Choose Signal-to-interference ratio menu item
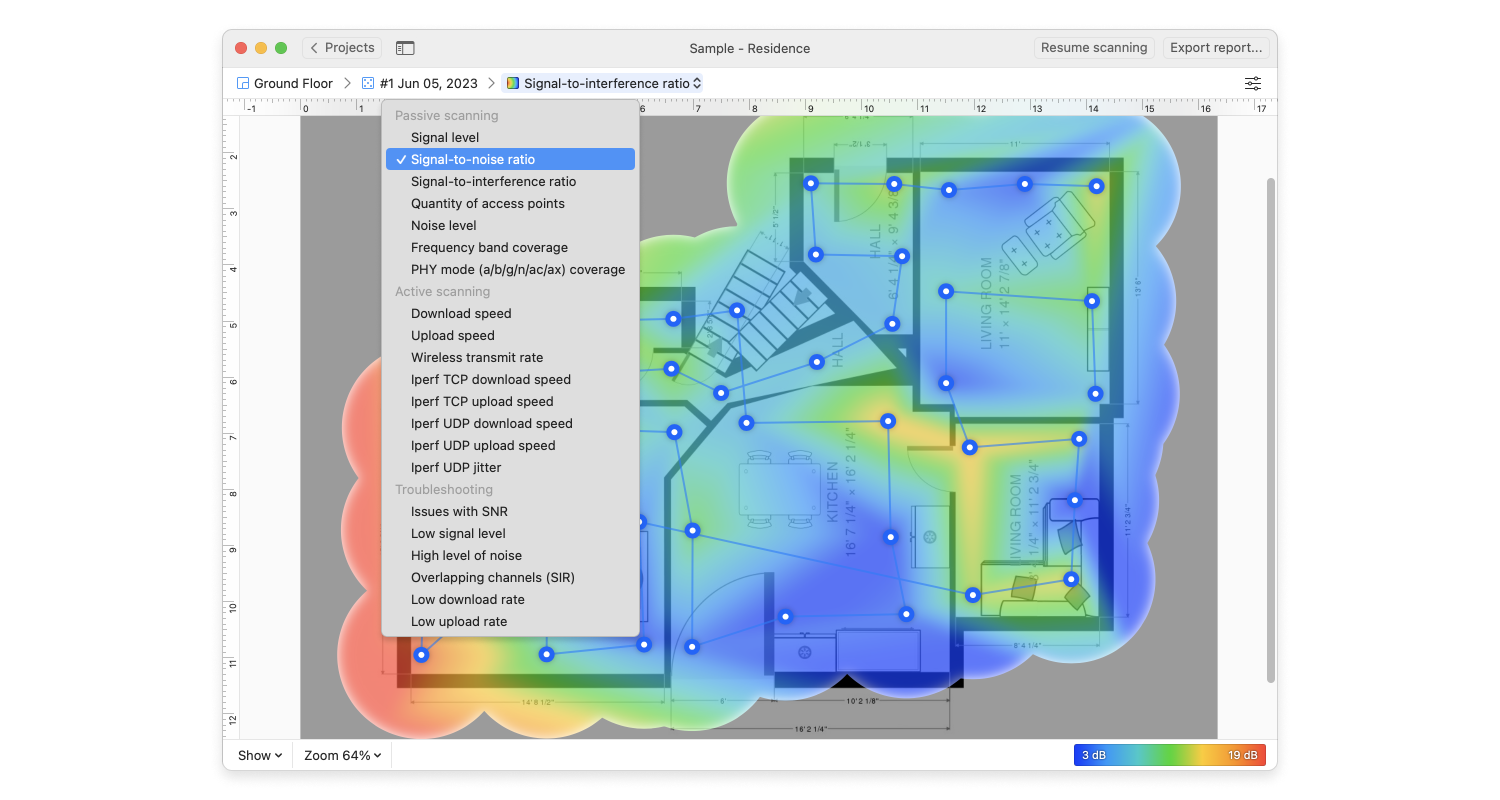 pos(510,182)
